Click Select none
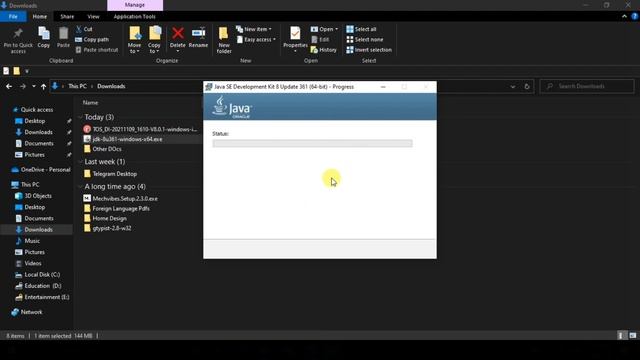 (364, 40)
